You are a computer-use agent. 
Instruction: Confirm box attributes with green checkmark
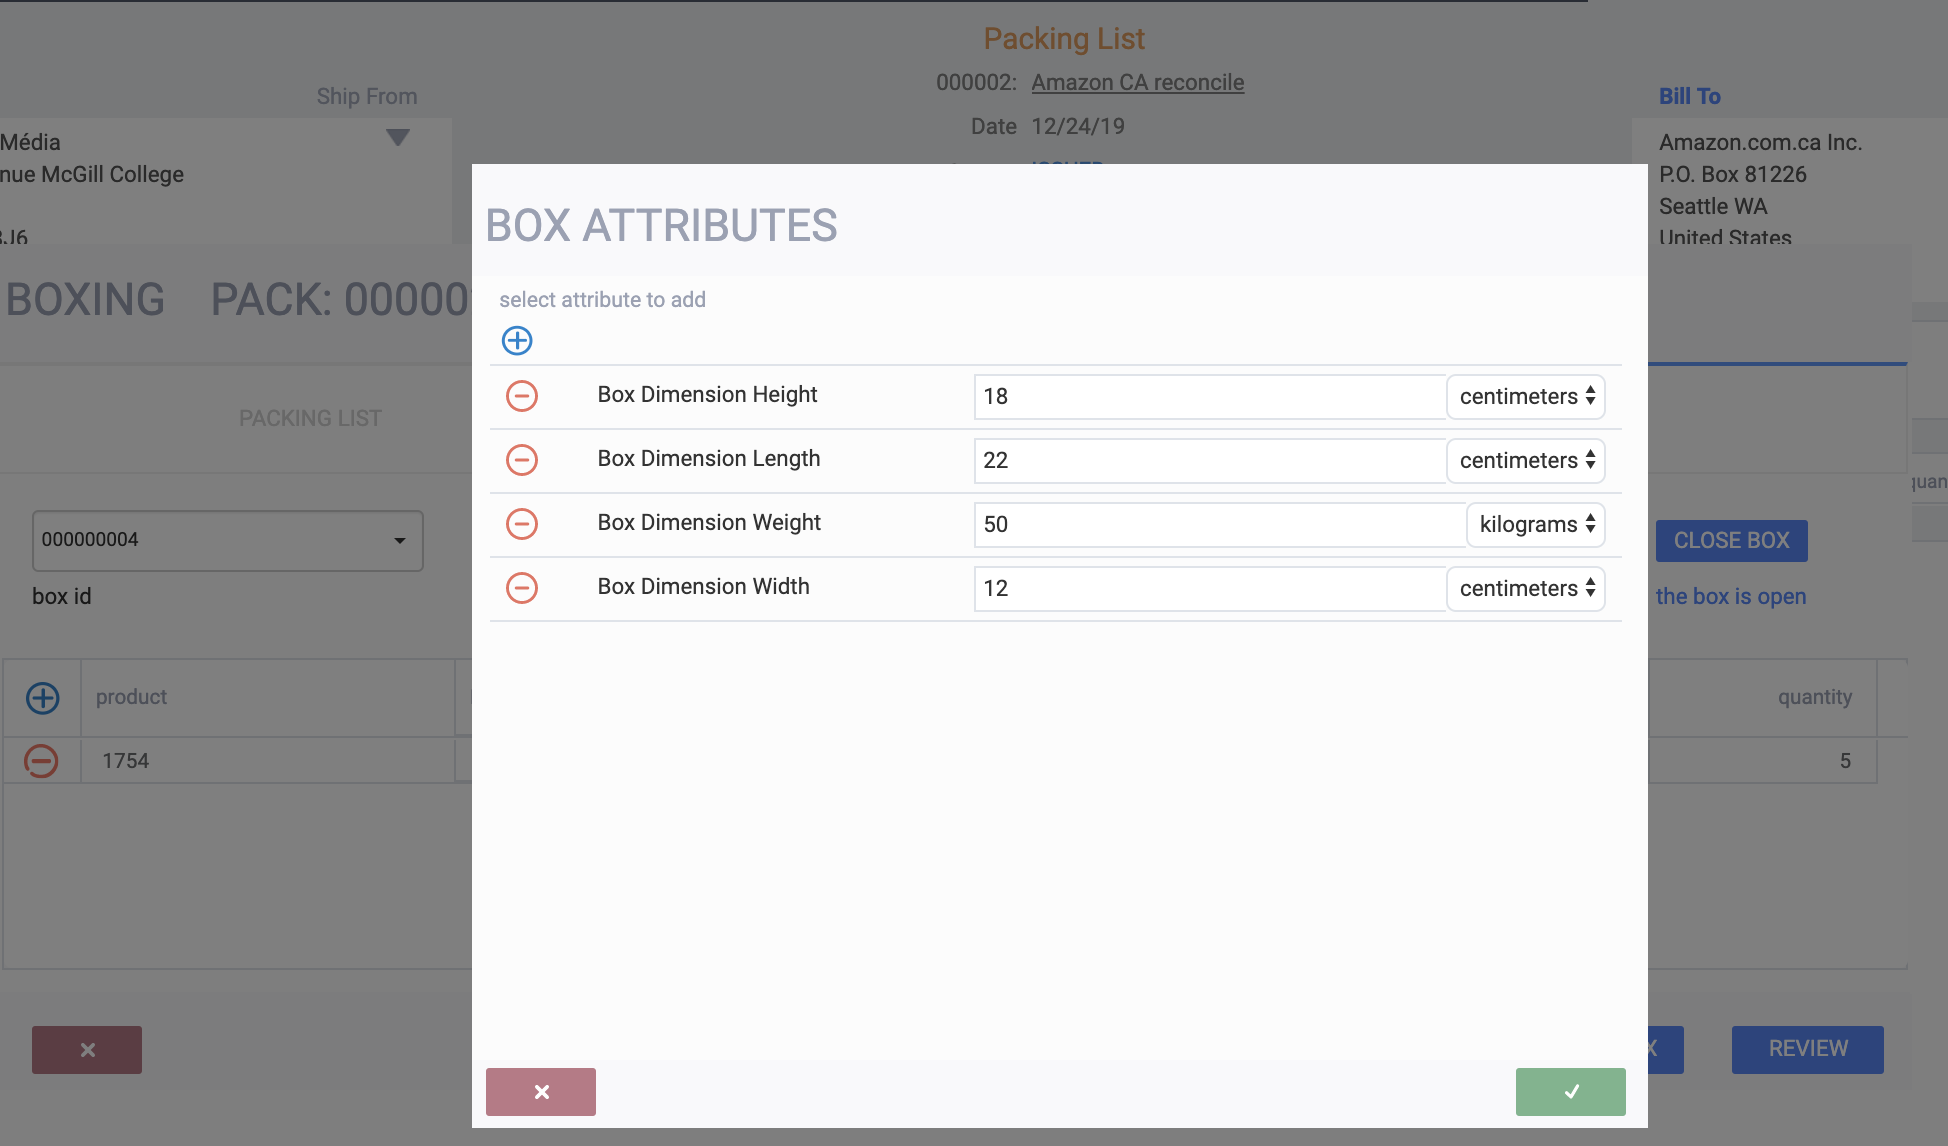click(1570, 1091)
